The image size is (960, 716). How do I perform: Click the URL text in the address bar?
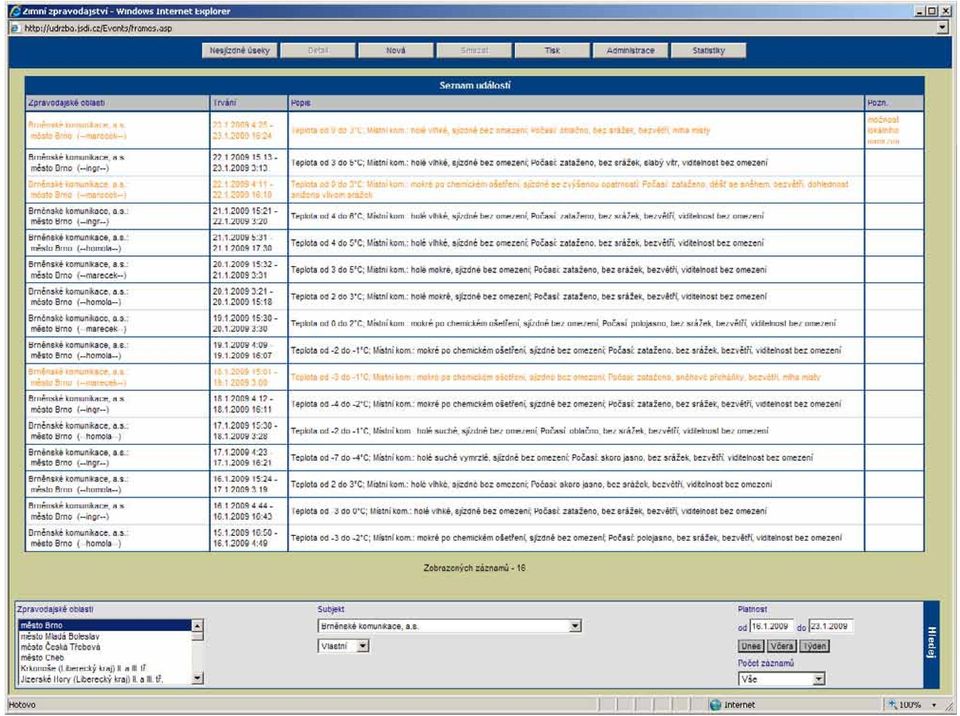(x=99, y=28)
